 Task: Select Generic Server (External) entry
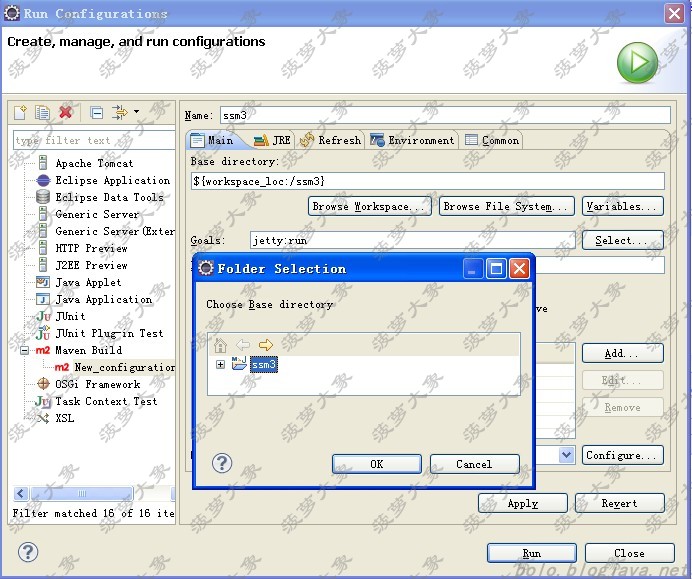[x=115, y=231]
